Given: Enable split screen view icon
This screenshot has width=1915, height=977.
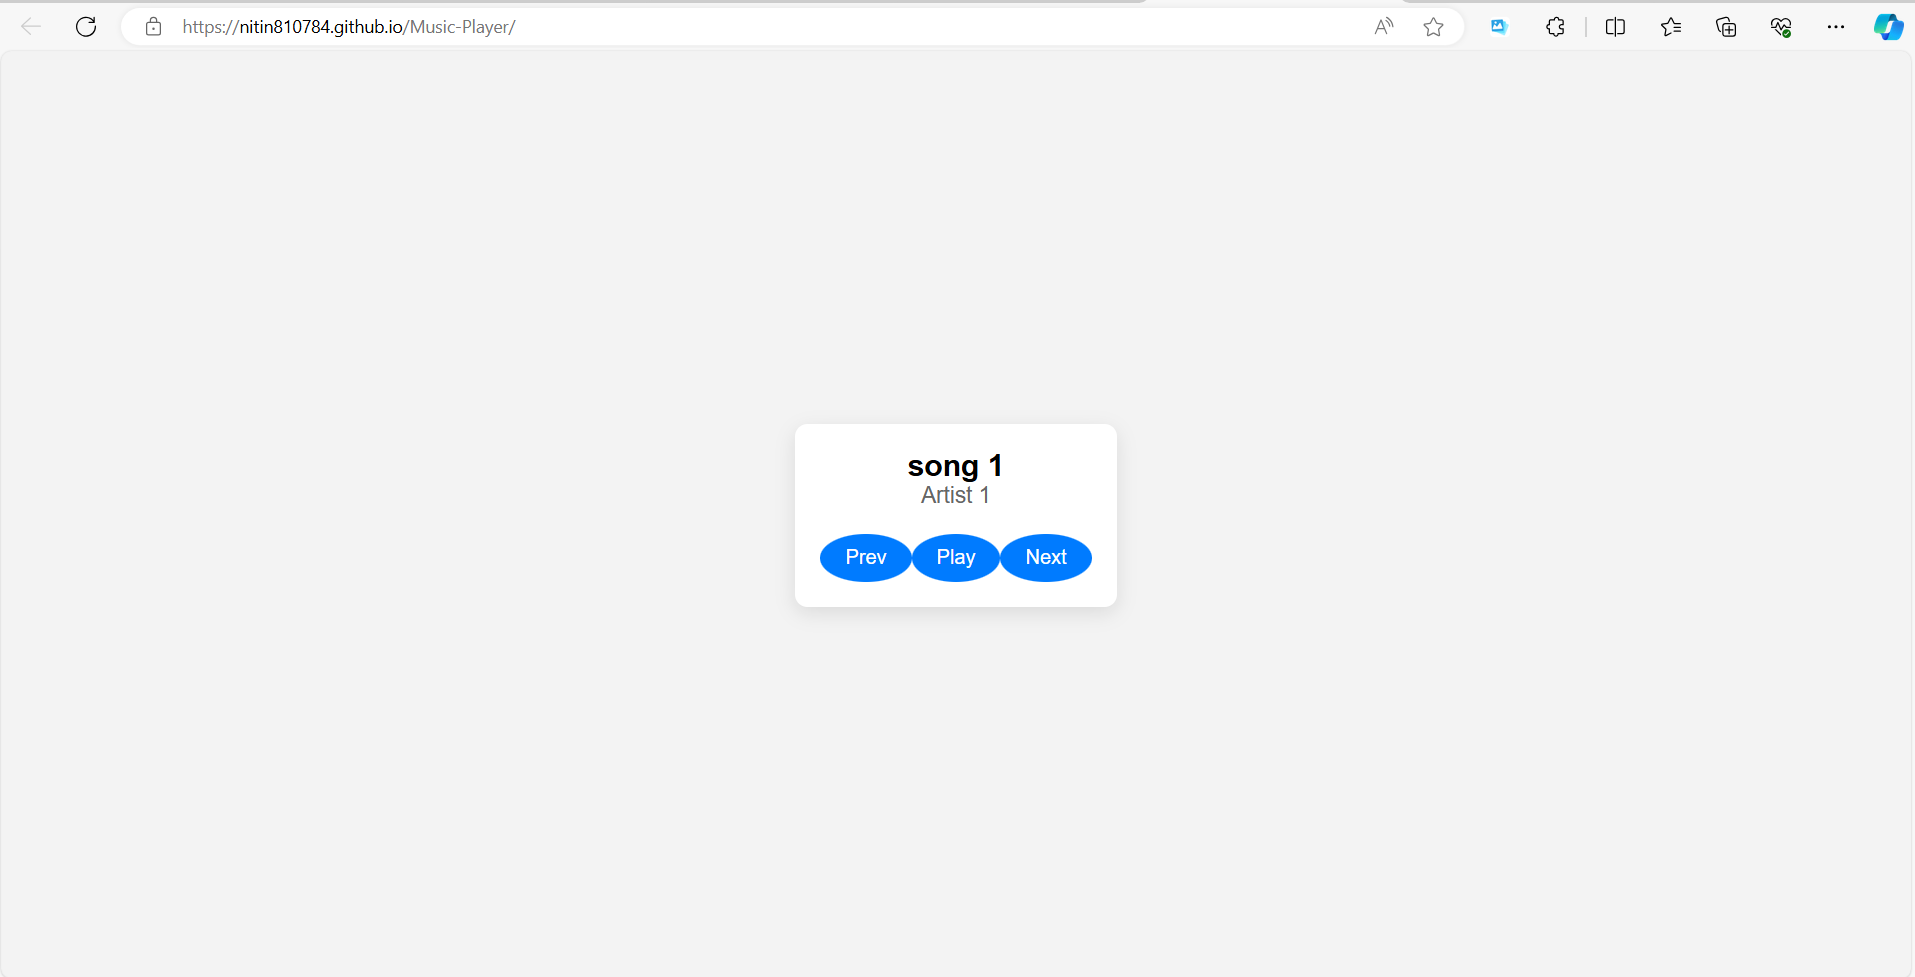Looking at the screenshot, I should pos(1615,27).
